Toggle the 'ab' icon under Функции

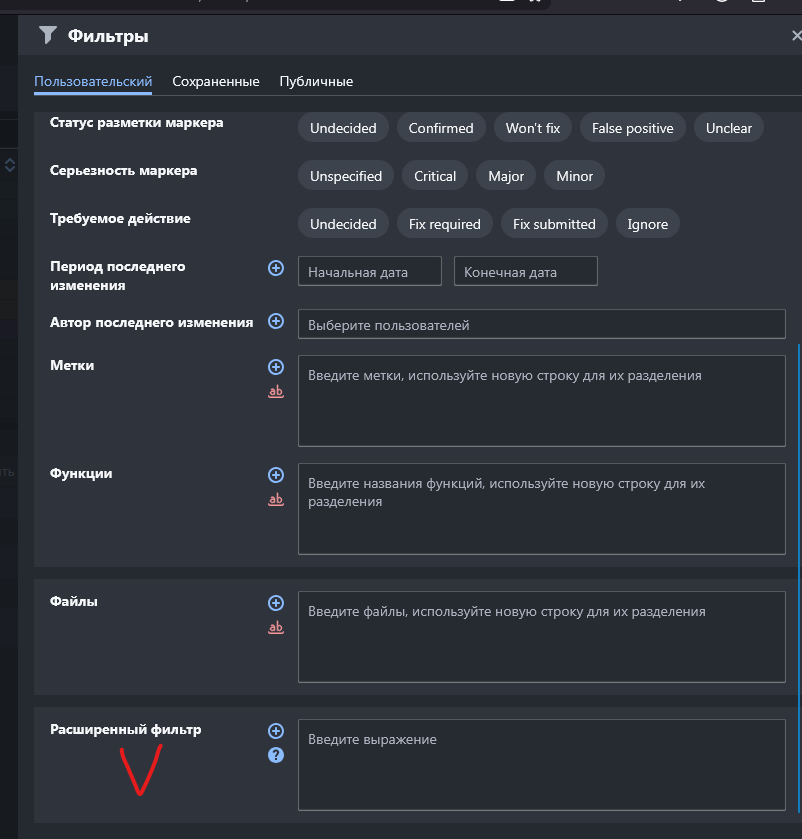click(276, 500)
